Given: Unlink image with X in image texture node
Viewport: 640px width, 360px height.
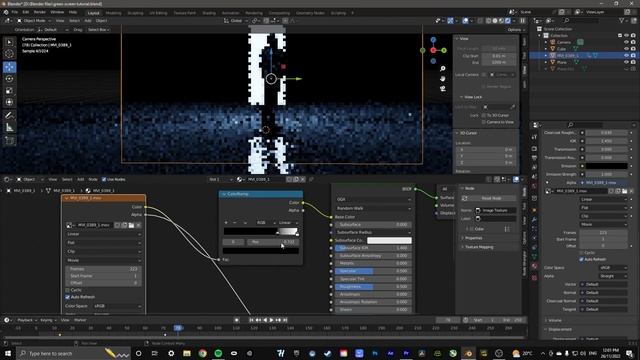Looking at the screenshot, I should point(138,225).
